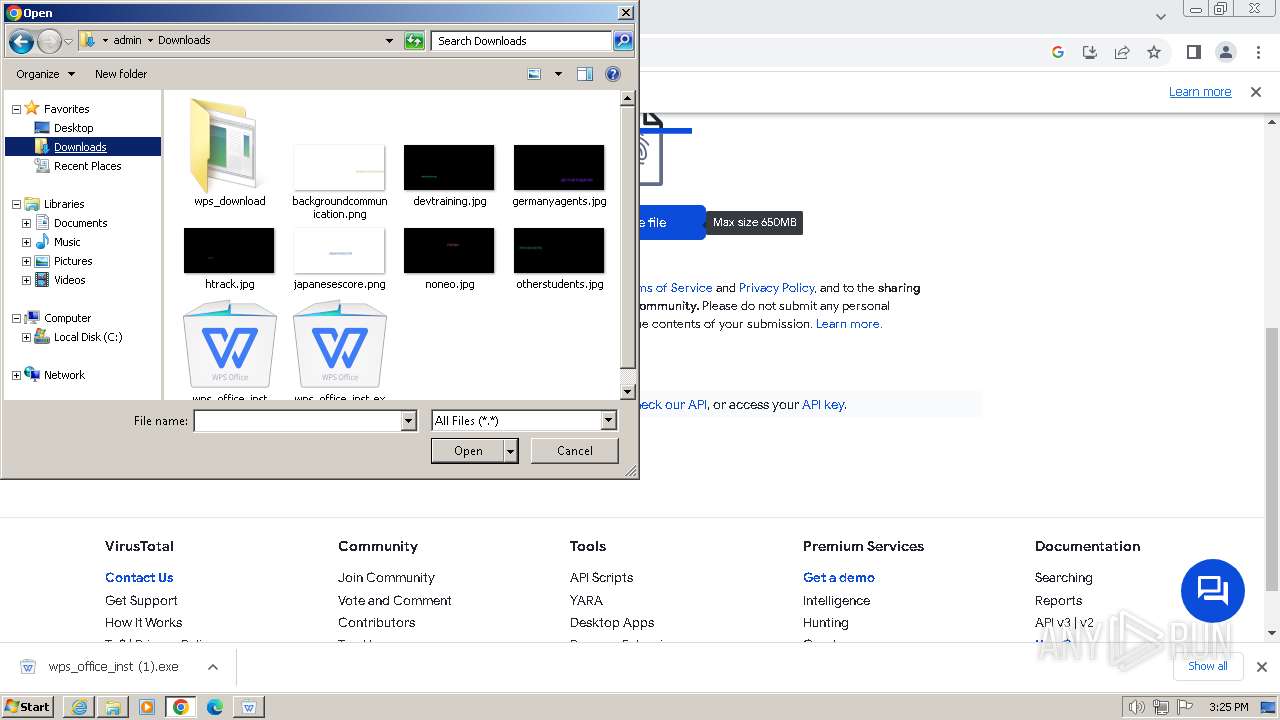Viewport: 1280px width, 720px height.
Task: Open the Get a demo link
Action: [x=839, y=578]
